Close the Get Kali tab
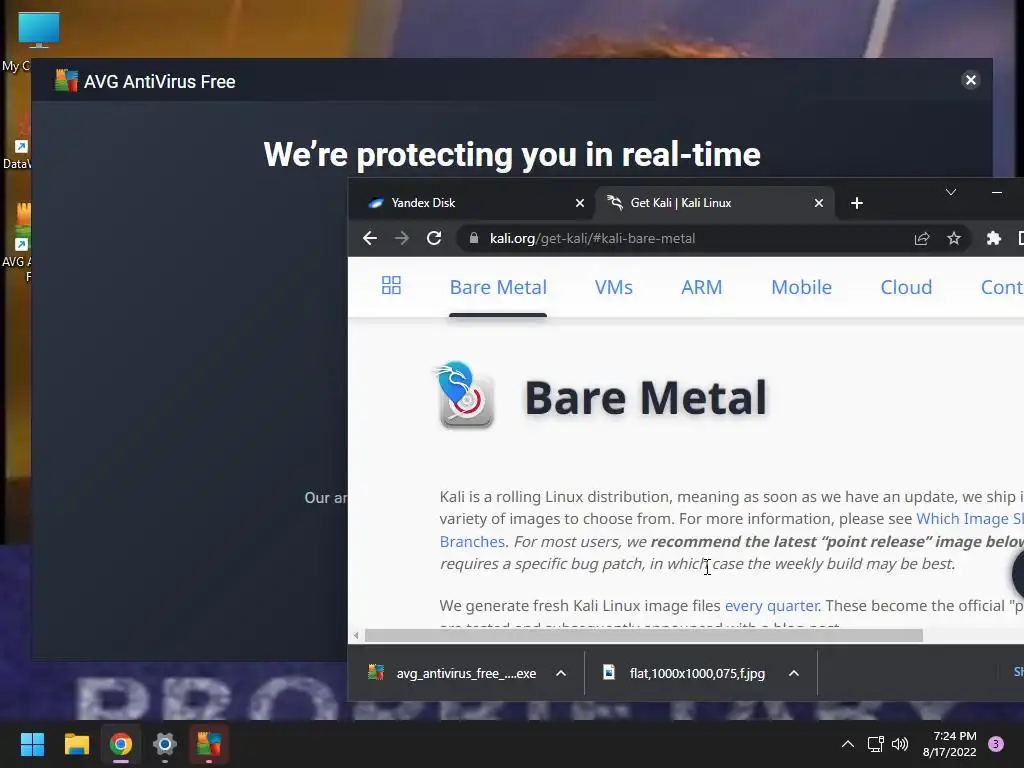Viewport: 1024px width, 768px height. (818, 203)
